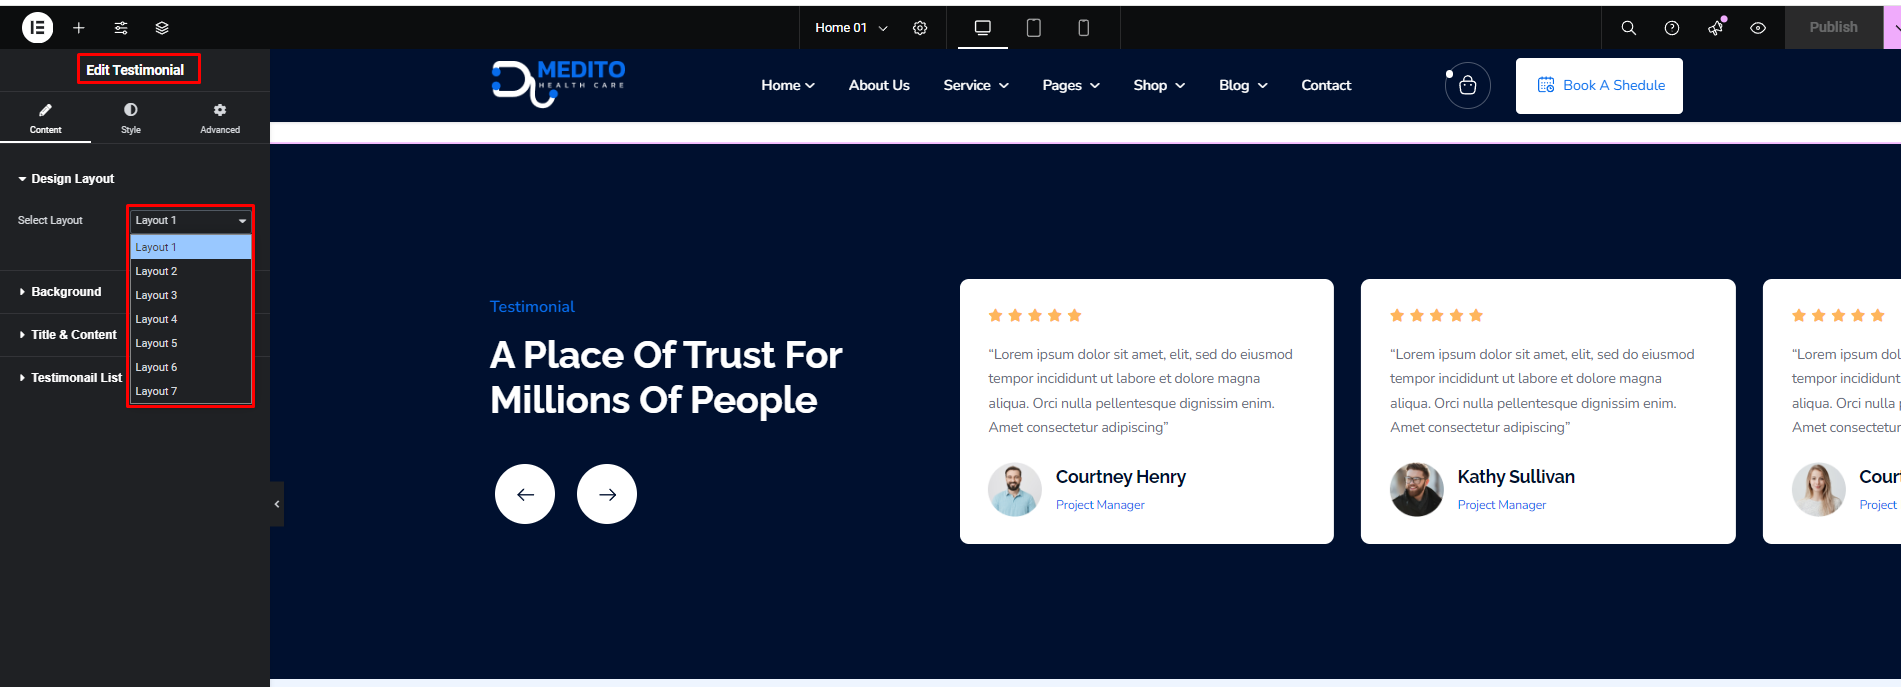Open page settings gear icon
This screenshot has width=1901, height=687.
click(x=920, y=28)
